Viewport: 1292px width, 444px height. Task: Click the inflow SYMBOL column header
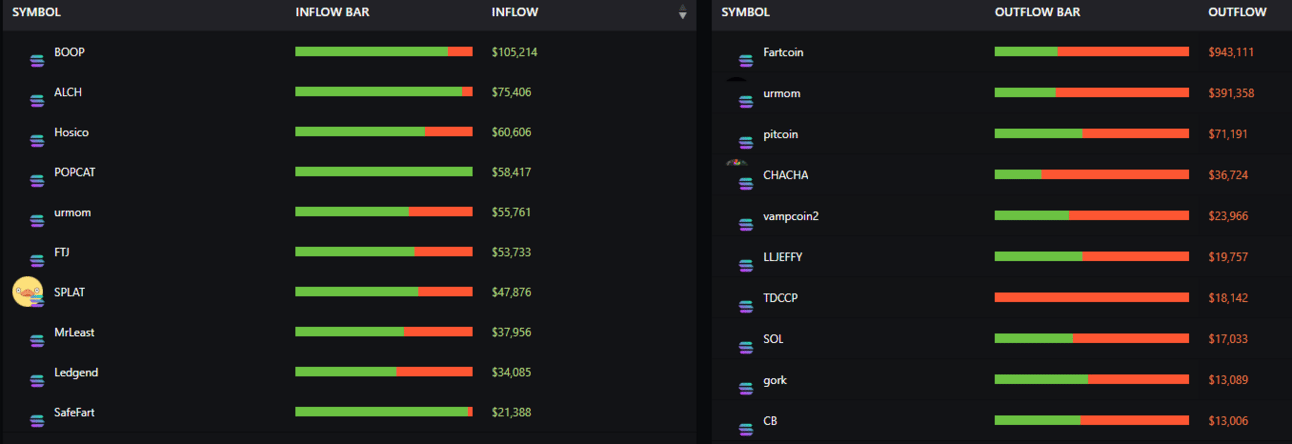36,13
